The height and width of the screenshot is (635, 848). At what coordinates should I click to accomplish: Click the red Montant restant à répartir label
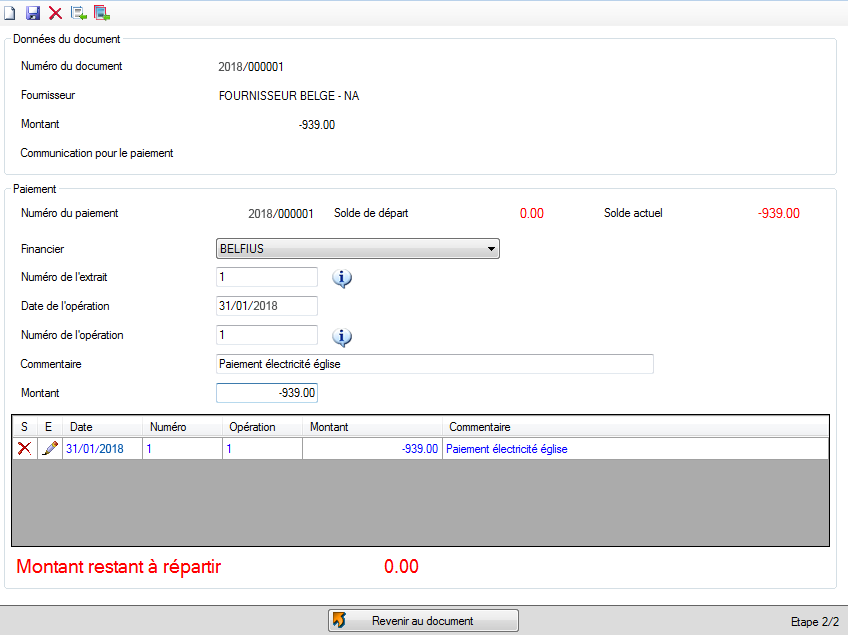click(118, 566)
